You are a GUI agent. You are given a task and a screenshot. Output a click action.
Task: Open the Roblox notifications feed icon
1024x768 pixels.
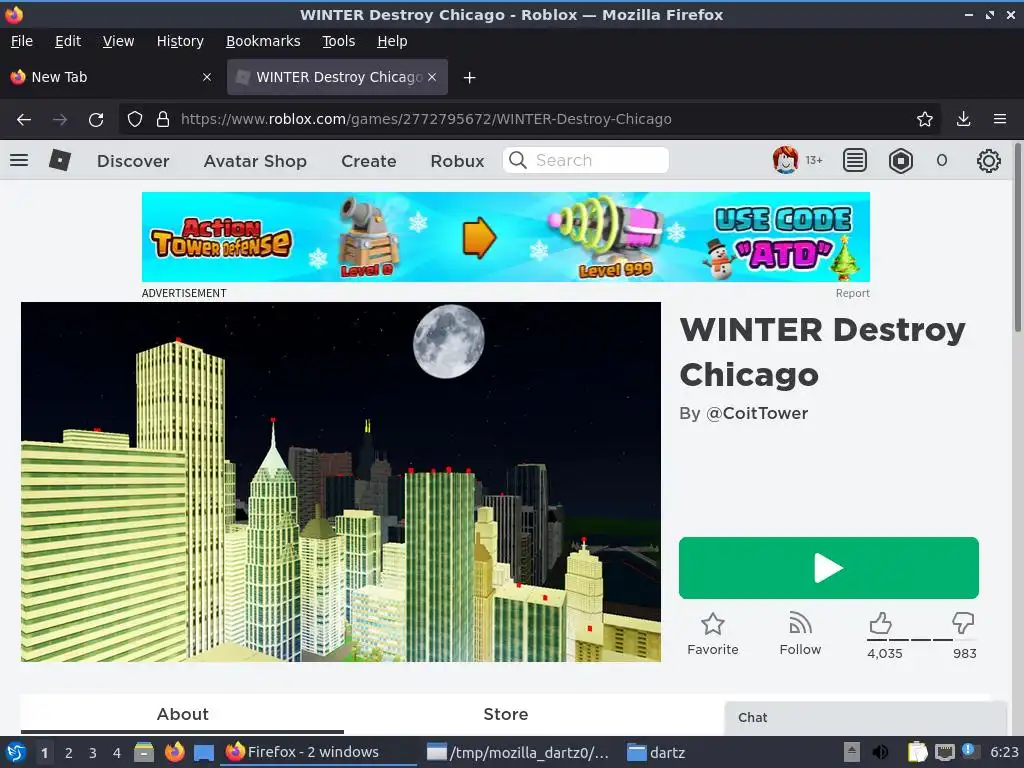(854, 160)
